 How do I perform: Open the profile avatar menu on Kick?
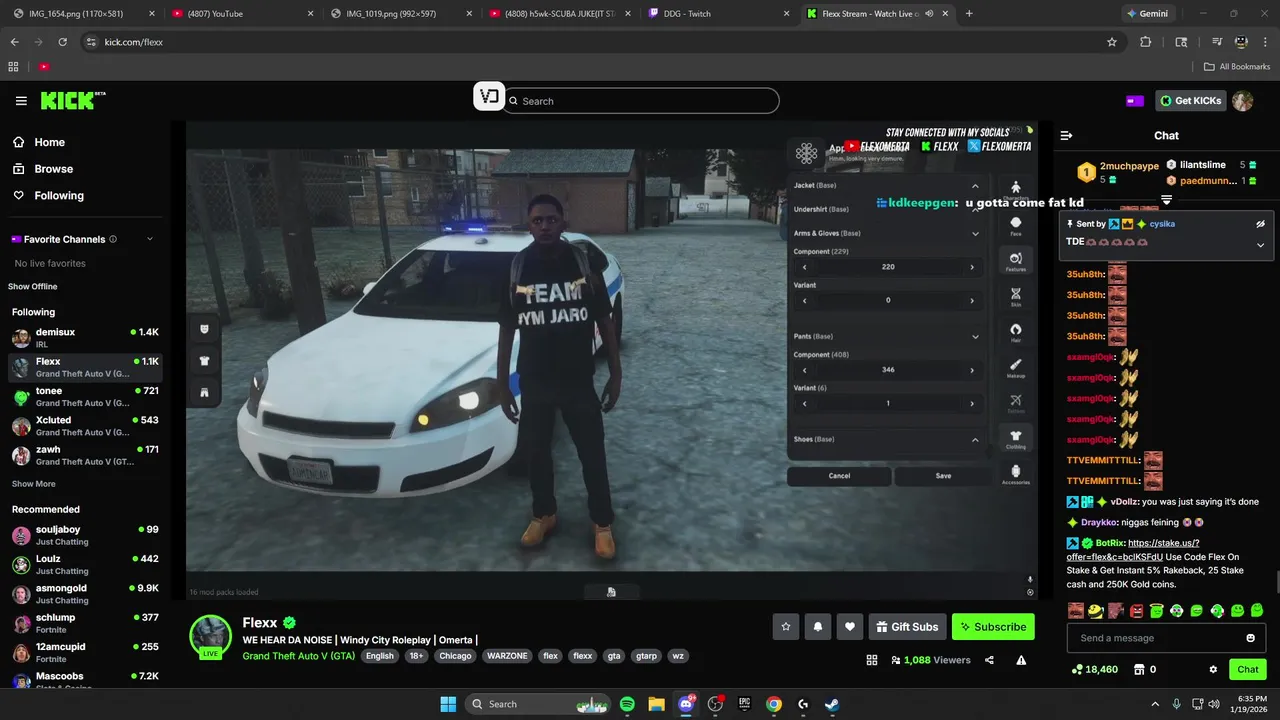coord(1242,101)
